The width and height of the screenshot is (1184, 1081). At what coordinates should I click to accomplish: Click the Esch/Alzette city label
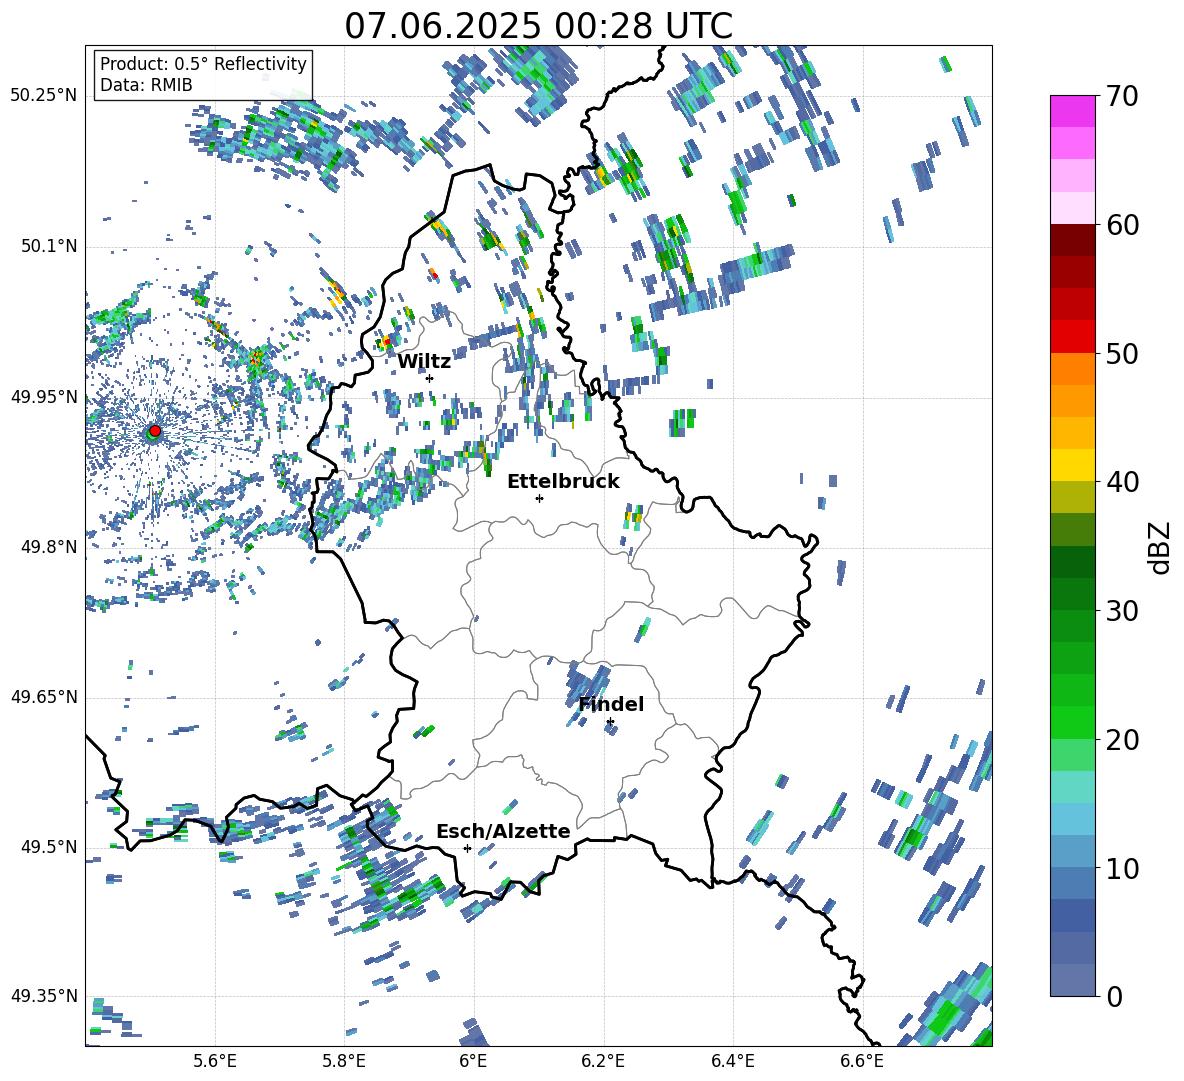[503, 831]
